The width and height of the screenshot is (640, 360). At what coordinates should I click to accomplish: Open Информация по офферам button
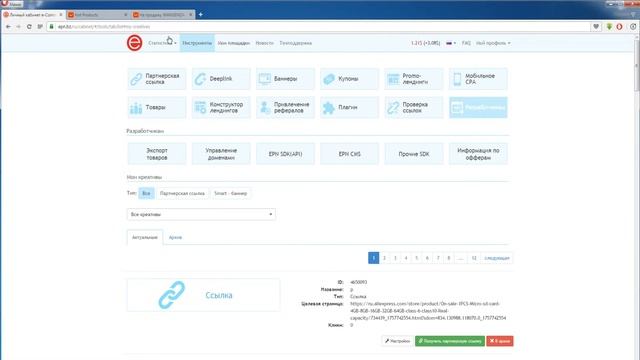478,154
